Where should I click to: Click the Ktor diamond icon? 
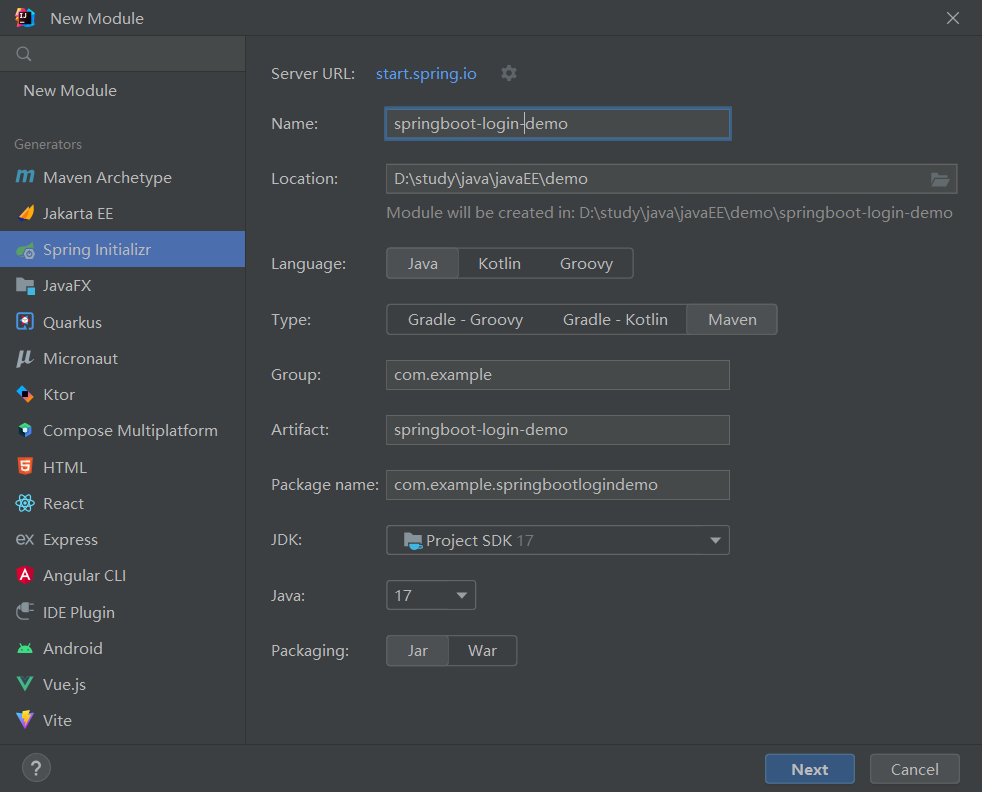pyautogui.click(x=25, y=394)
